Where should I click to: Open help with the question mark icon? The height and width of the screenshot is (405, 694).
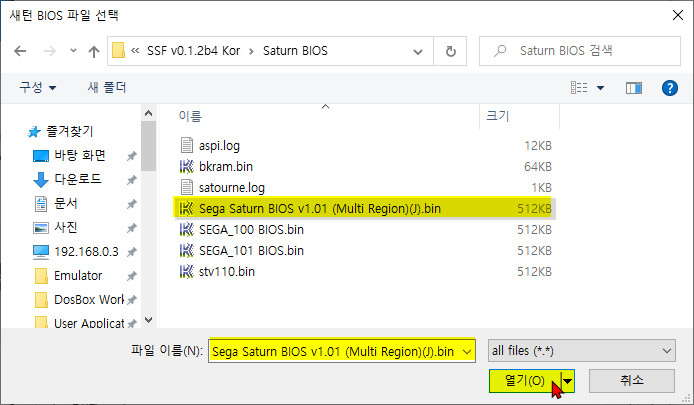pos(670,88)
